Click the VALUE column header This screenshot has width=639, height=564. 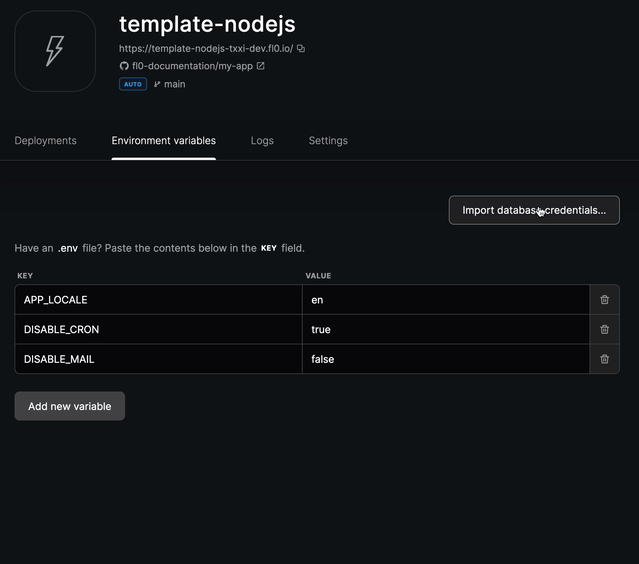[x=318, y=276]
